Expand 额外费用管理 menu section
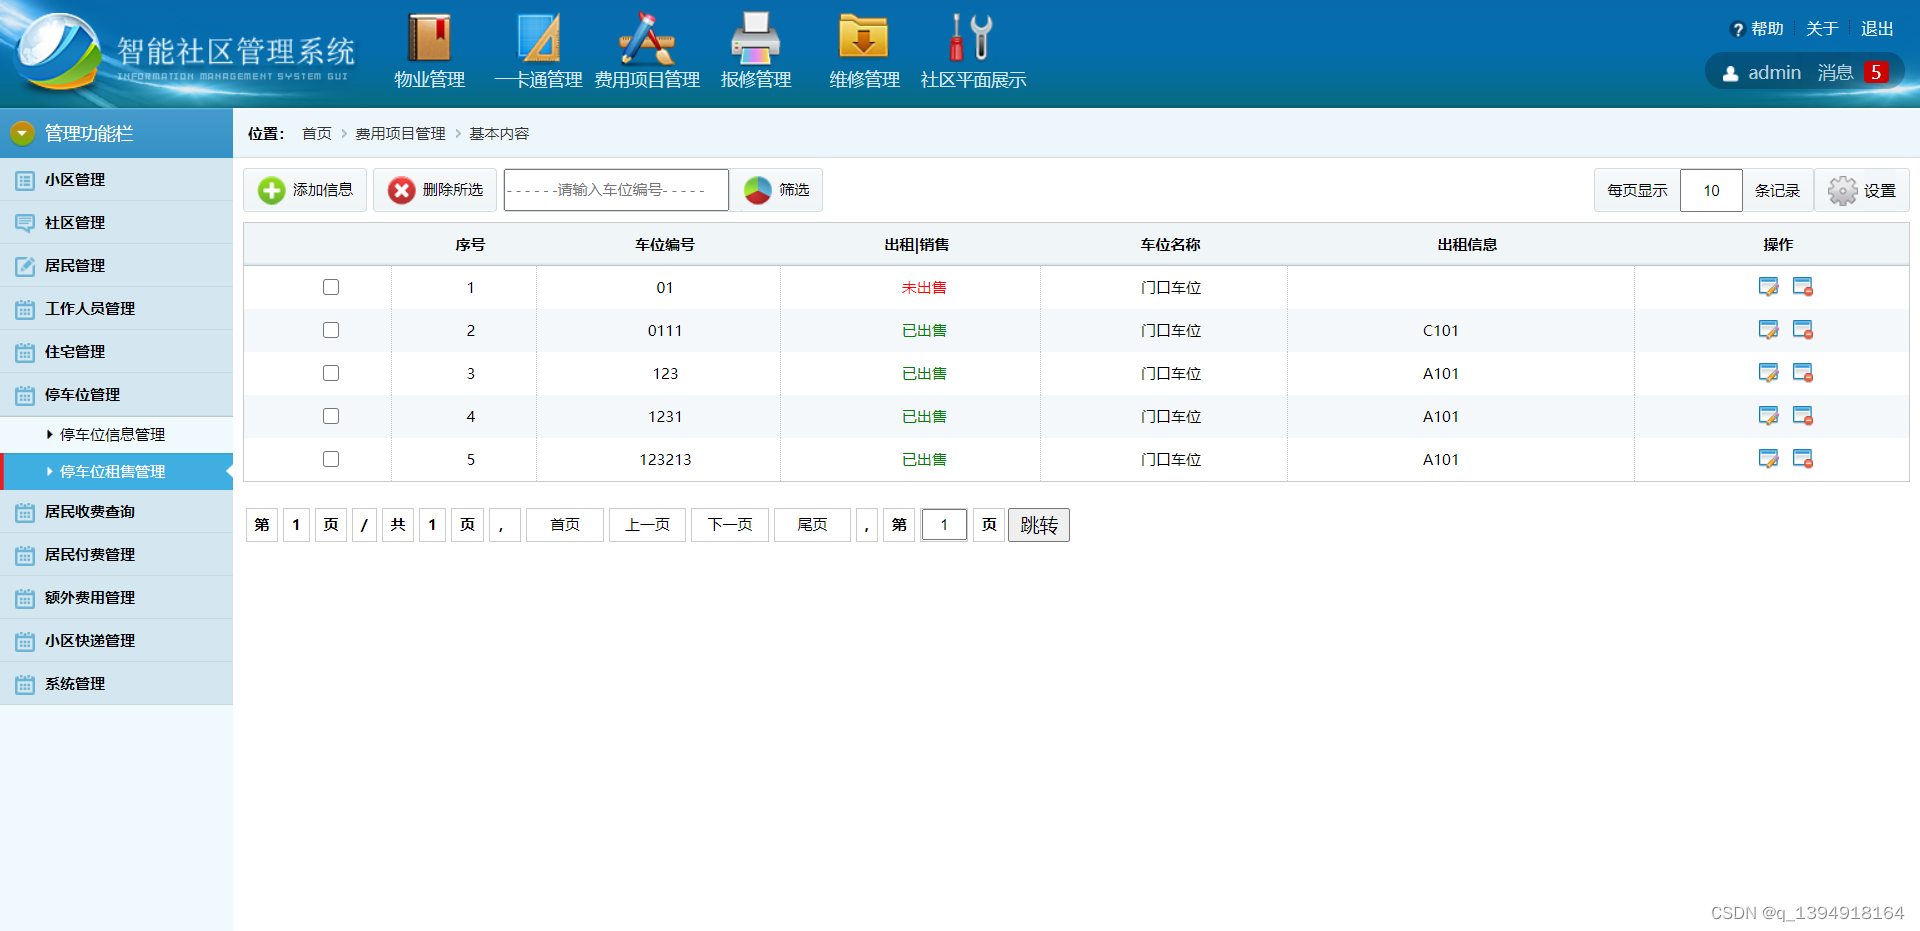This screenshot has width=1920, height=931. (x=116, y=598)
